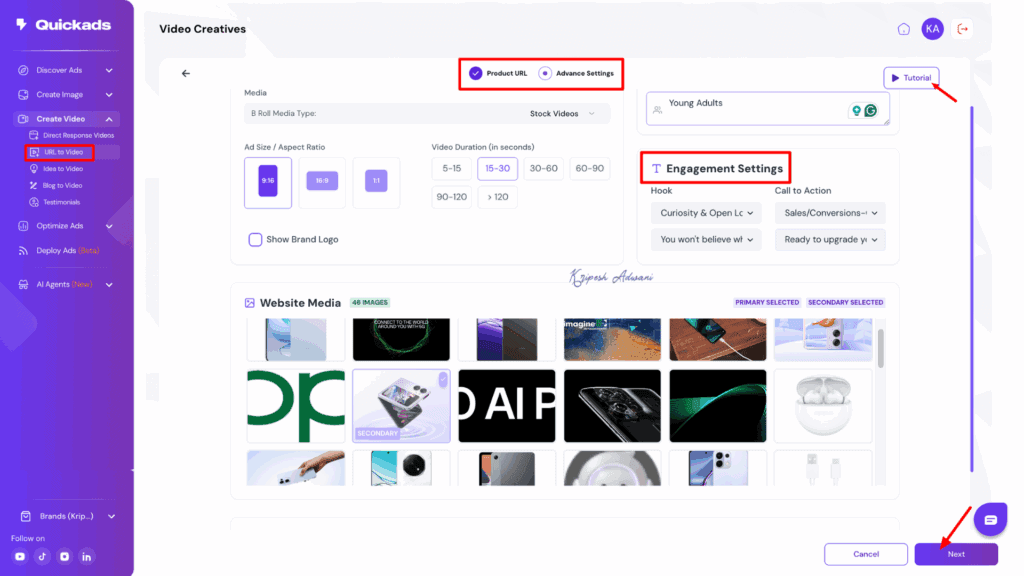Enable the Show Brand Logo checkbox
The image size is (1024, 576).
[257, 238]
